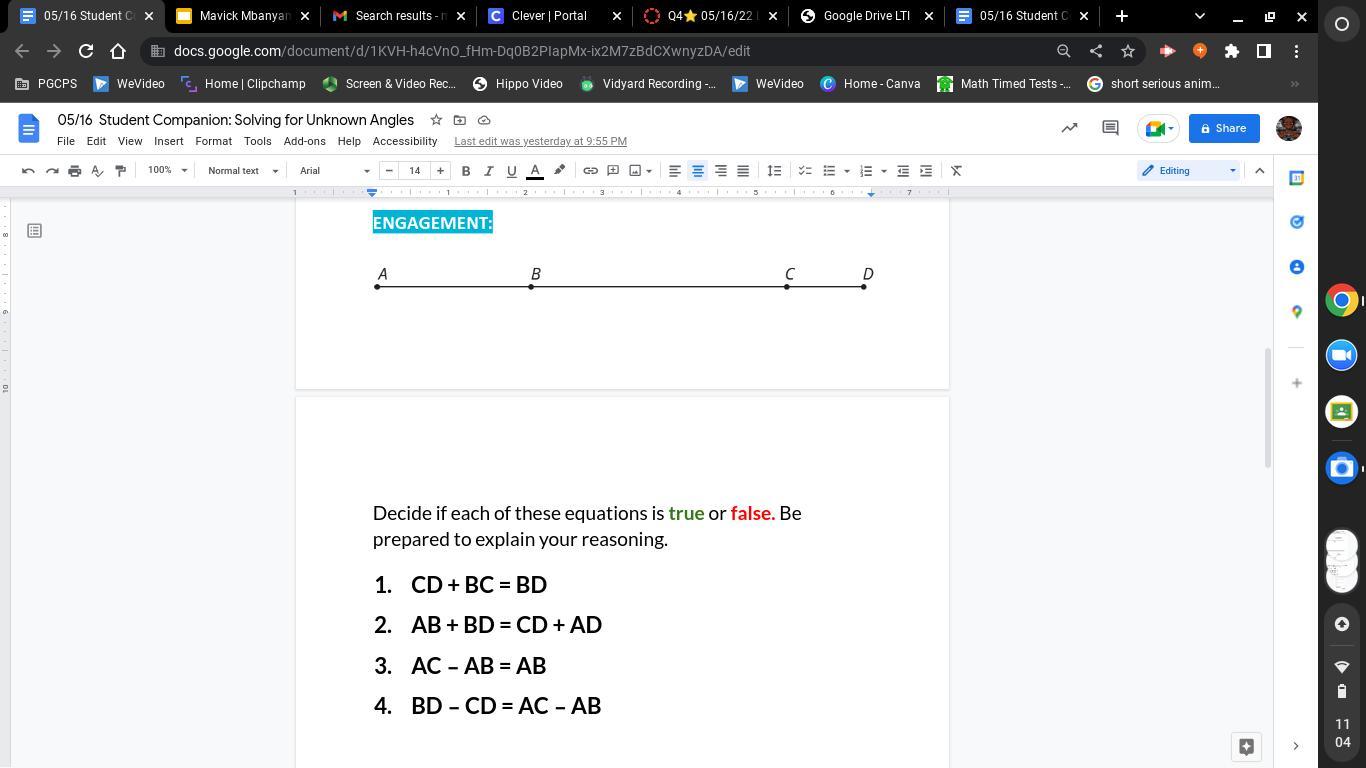This screenshot has width=1366, height=768.
Task: Click the font size field showing 14
Action: pyautogui.click(x=414, y=171)
